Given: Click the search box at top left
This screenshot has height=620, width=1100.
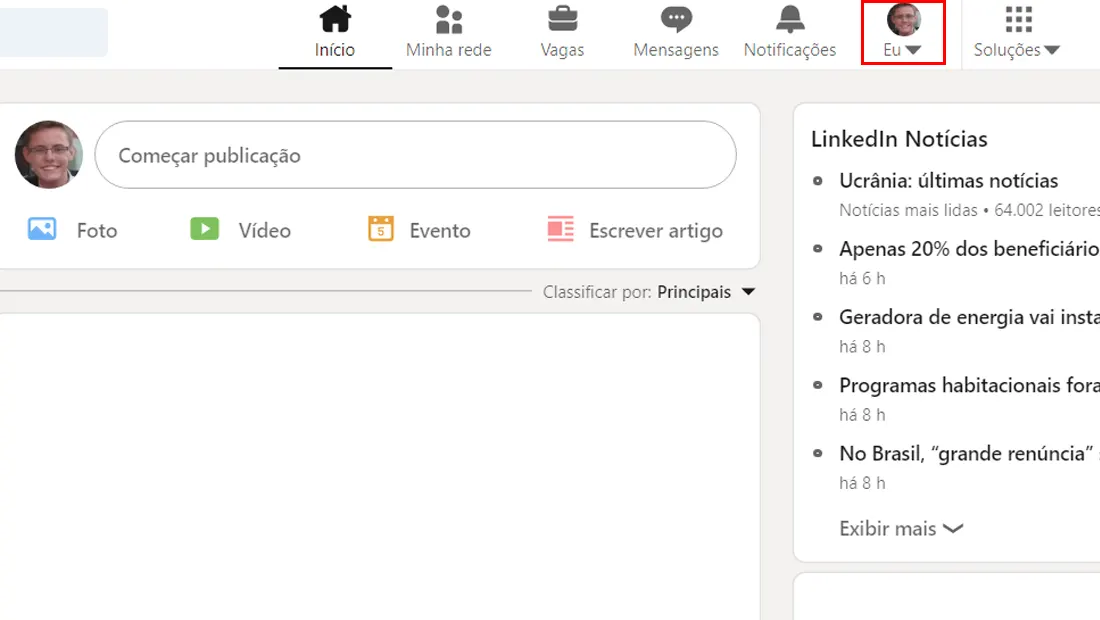Looking at the screenshot, I should click(x=53, y=32).
